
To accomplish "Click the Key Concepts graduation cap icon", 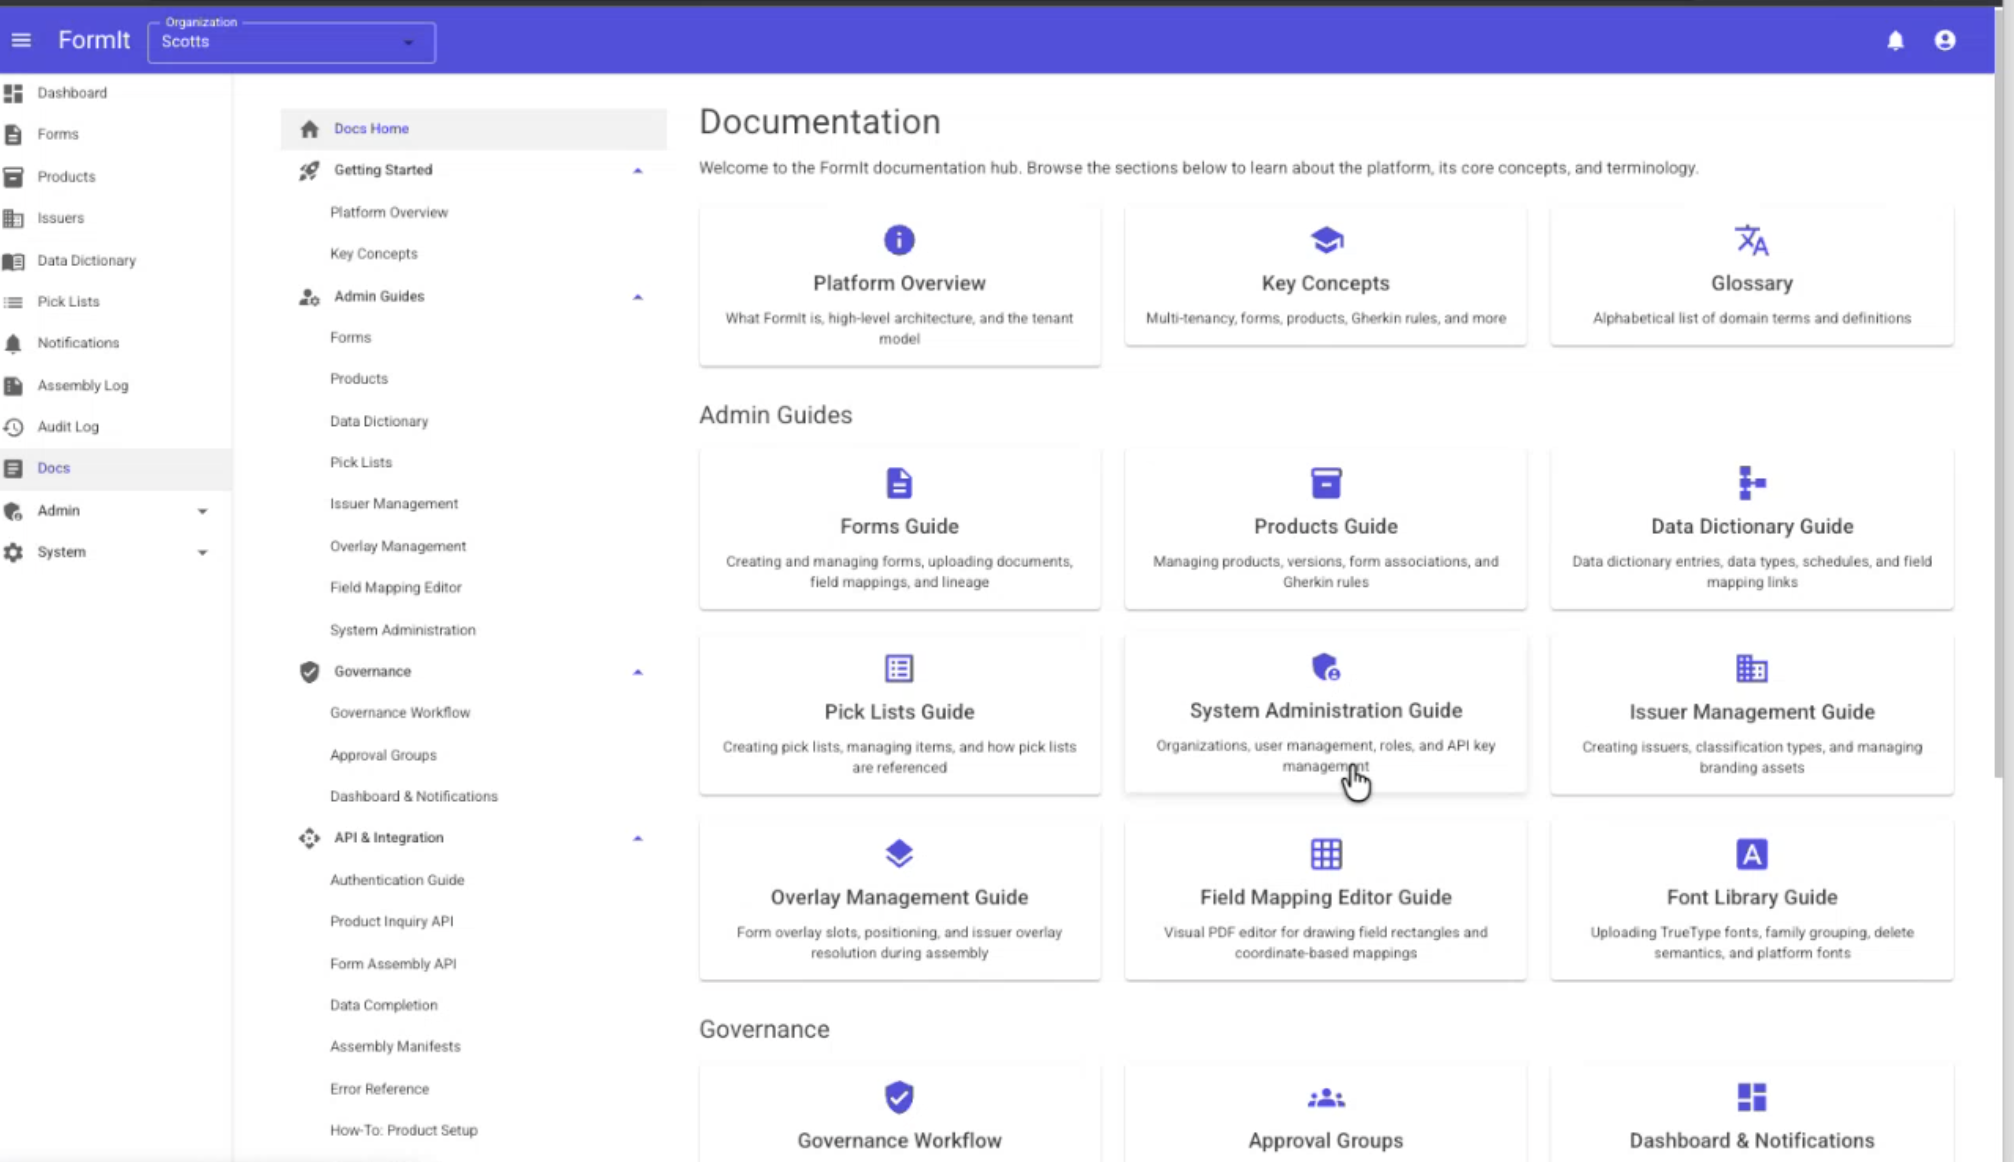I will (x=1326, y=240).
